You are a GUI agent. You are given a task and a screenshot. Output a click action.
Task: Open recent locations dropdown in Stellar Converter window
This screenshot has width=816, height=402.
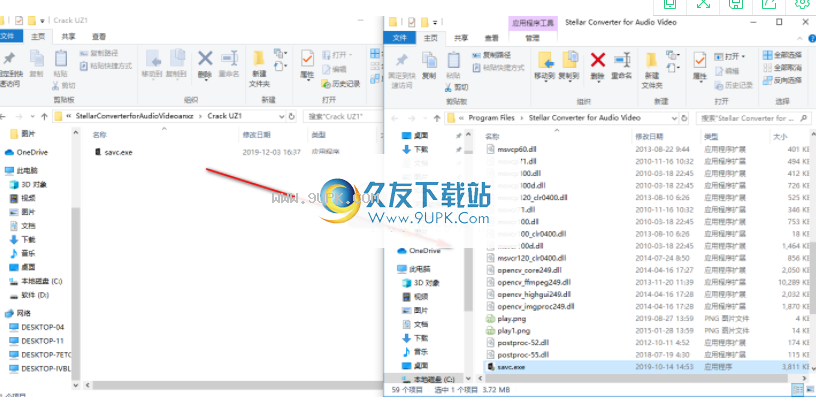point(425,118)
